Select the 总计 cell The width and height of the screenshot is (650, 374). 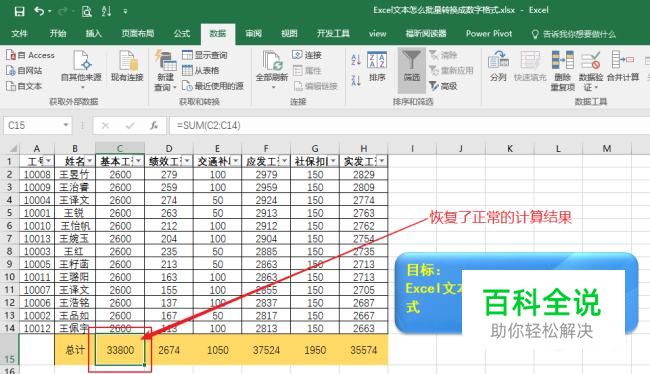(75, 350)
